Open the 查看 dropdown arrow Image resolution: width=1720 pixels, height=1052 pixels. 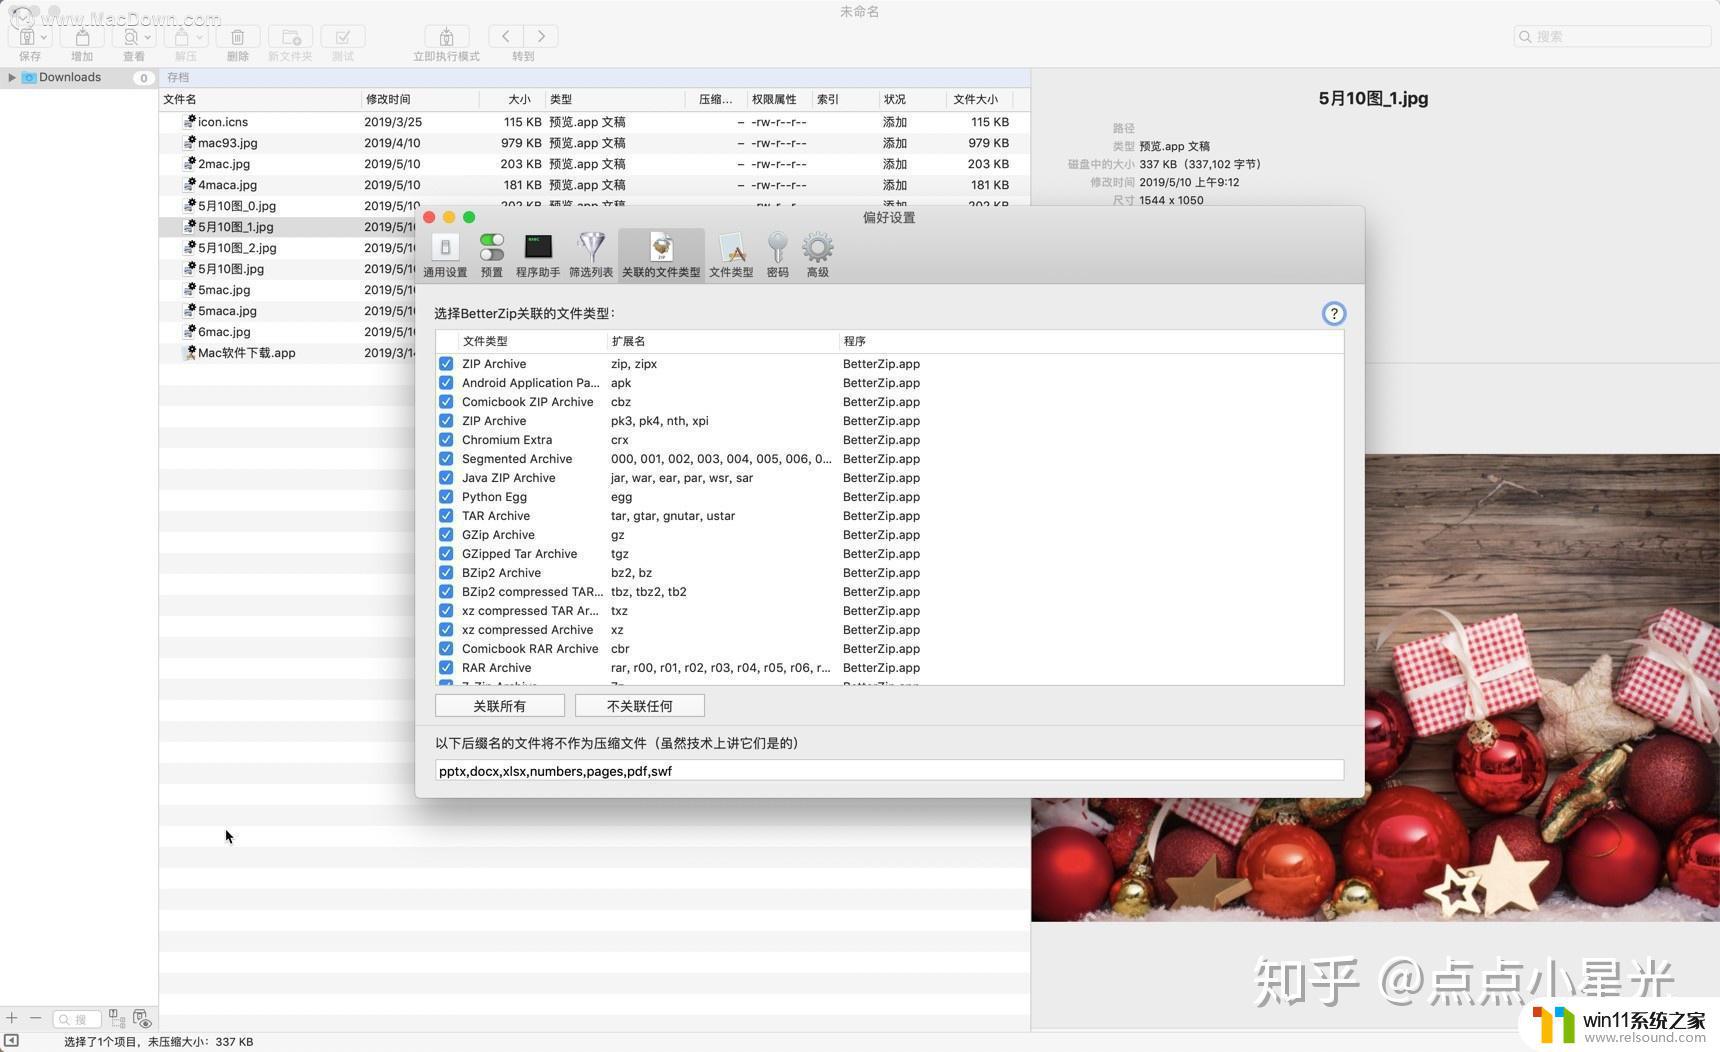click(148, 37)
